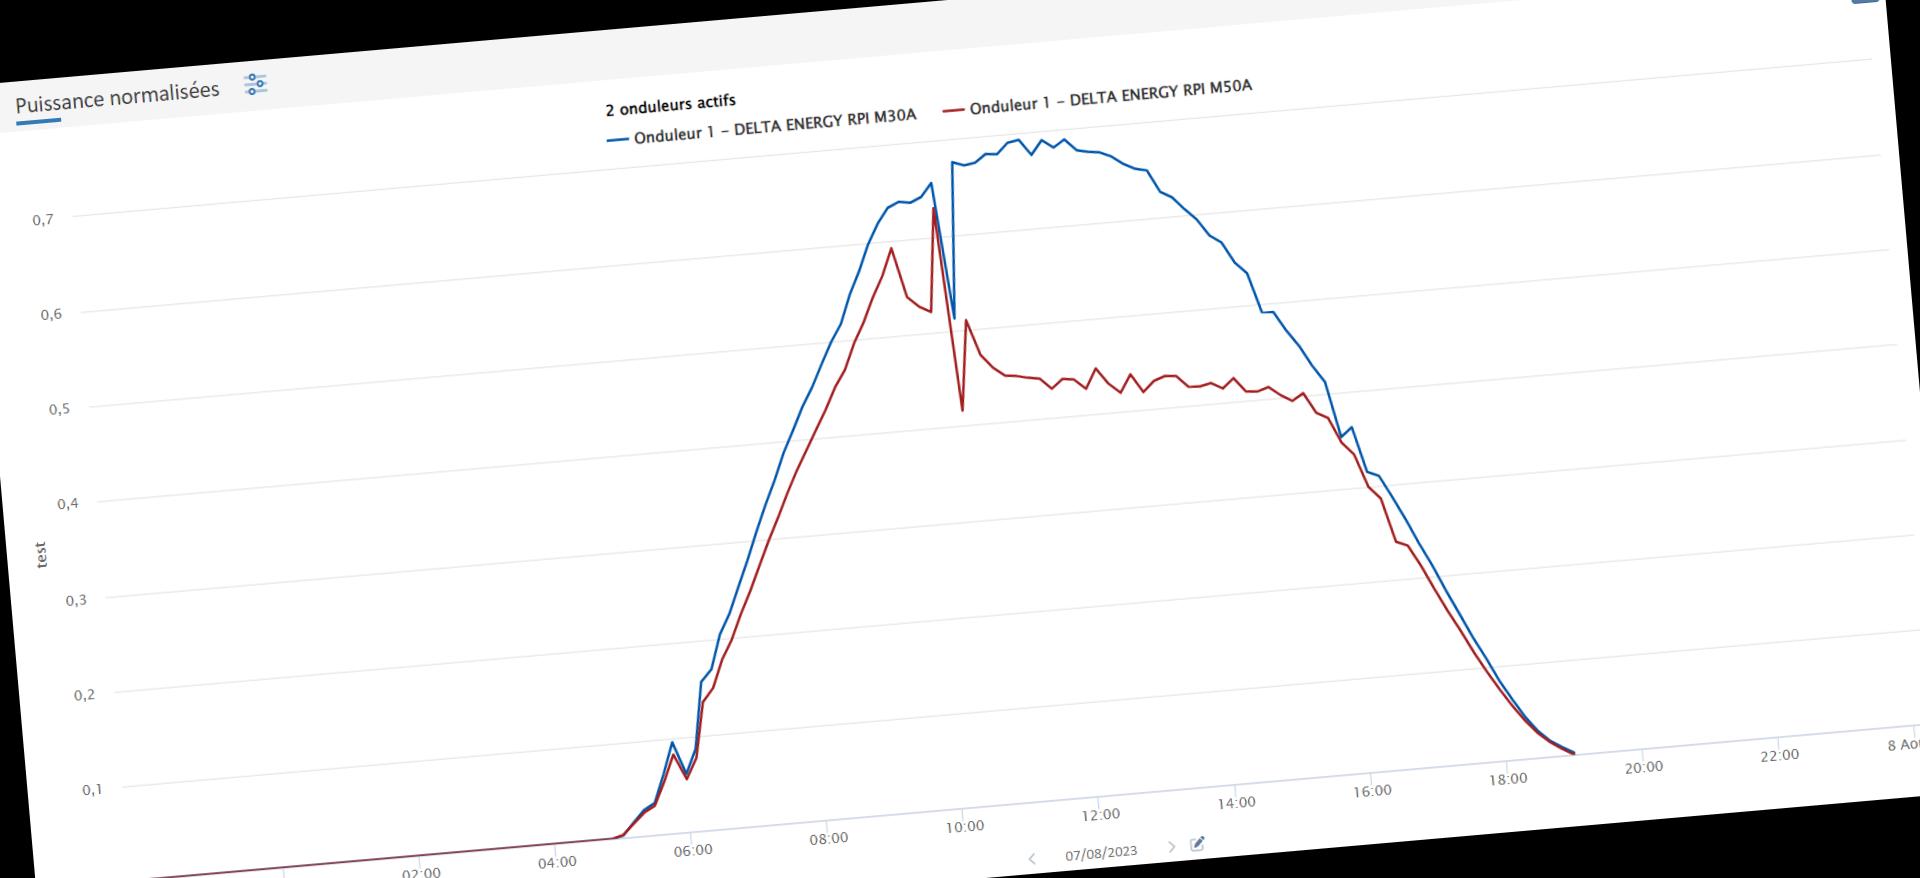
Task: Select the '2 onduleurs actifs' legend title
Action: click(x=670, y=104)
